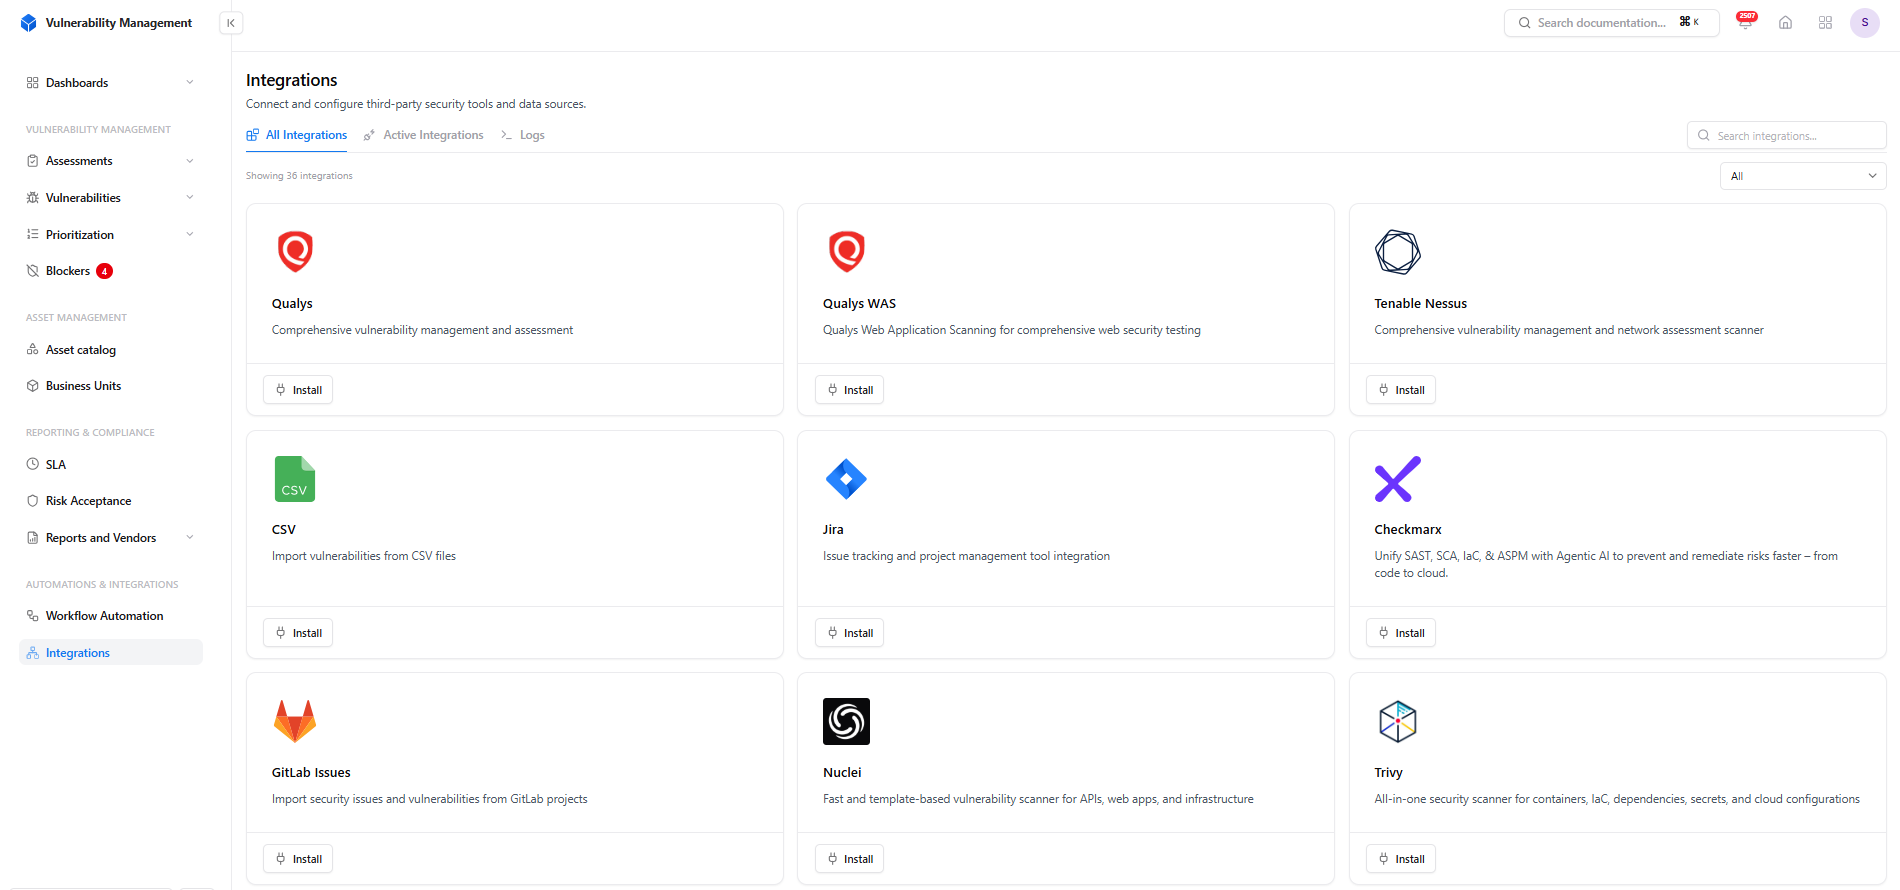Open the notifications bell

pos(1745,23)
